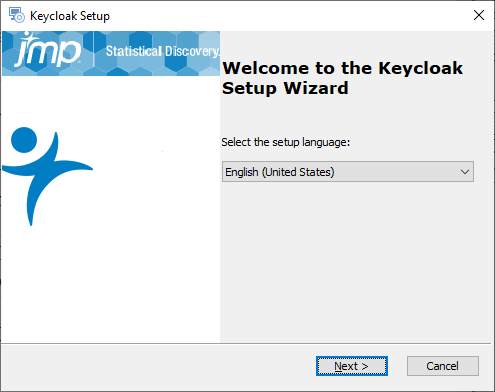This screenshot has width=495, height=392.
Task: Close the Keycloak Setup window
Action: (x=479, y=15)
